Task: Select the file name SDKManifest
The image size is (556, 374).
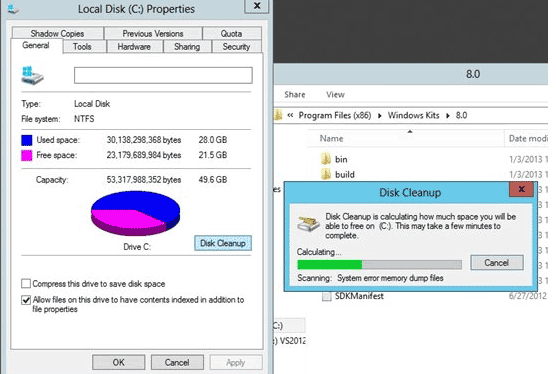Action: 359,296
